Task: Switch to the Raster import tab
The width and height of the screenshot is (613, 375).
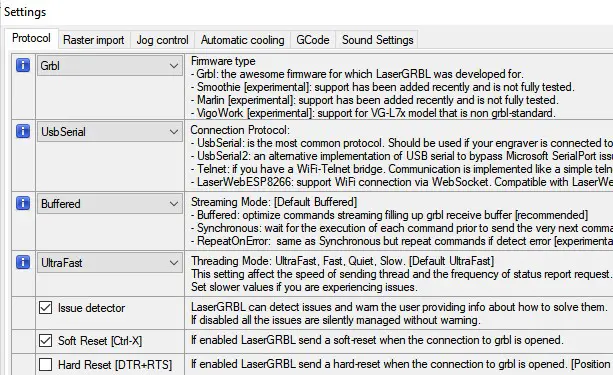Action: [x=94, y=40]
